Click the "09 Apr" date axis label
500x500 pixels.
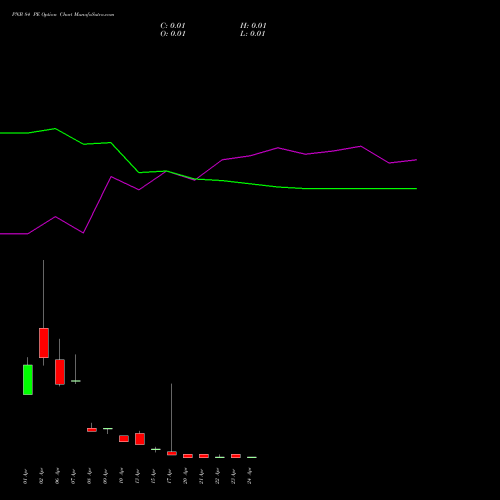coord(106,476)
